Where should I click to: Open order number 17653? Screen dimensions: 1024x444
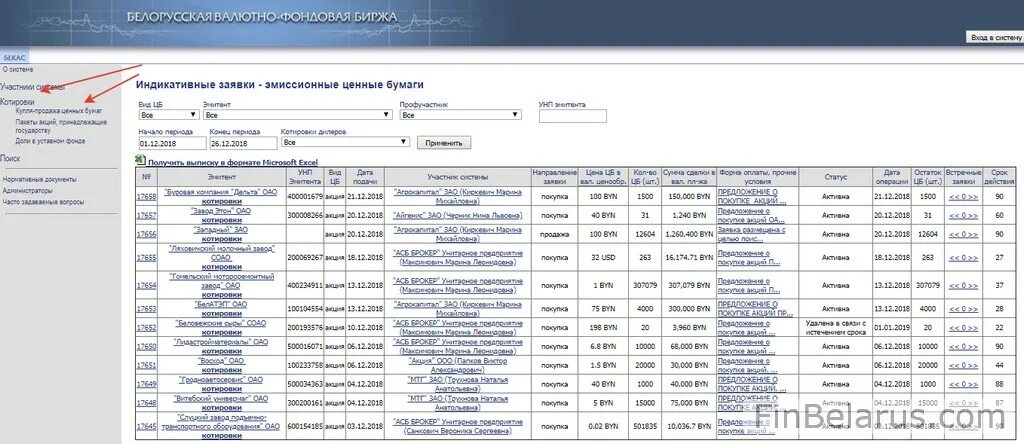pyautogui.click(x=146, y=309)
